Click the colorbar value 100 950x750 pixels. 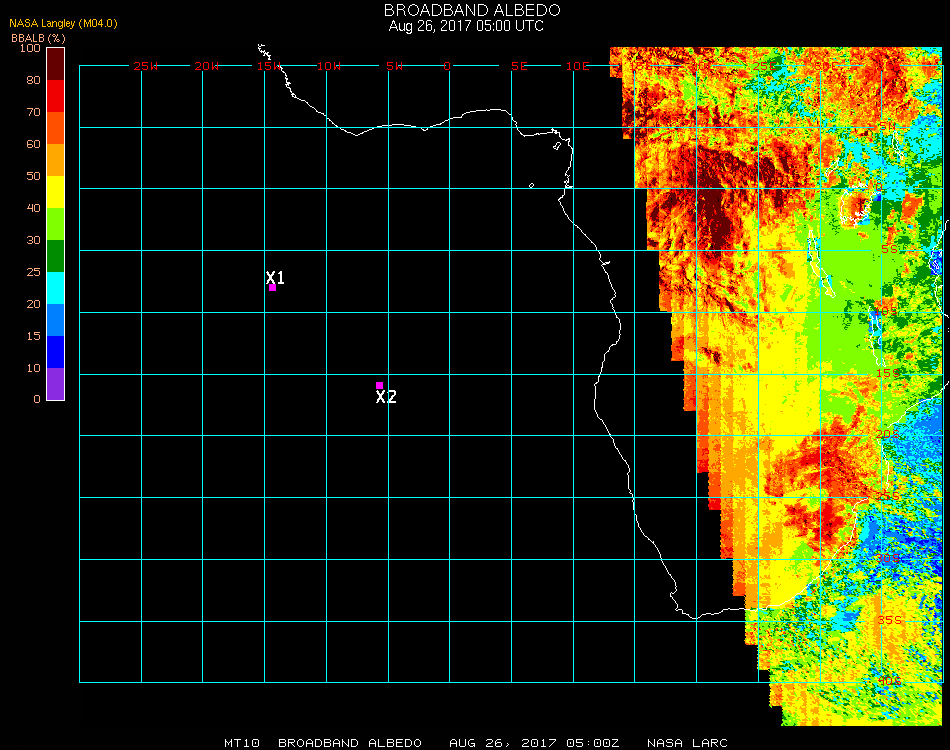pyautogui.click(x=30, y=48)
